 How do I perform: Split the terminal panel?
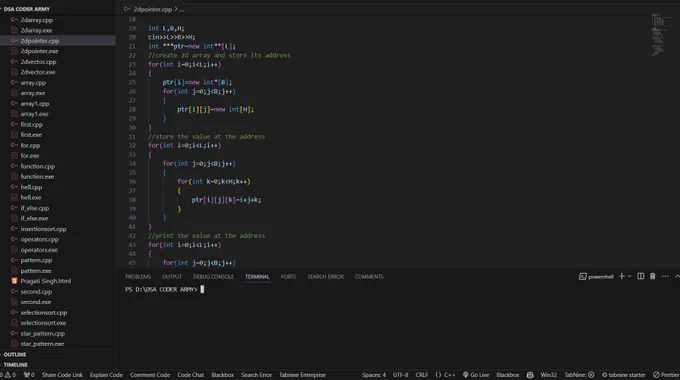click(x=641, y=276)
